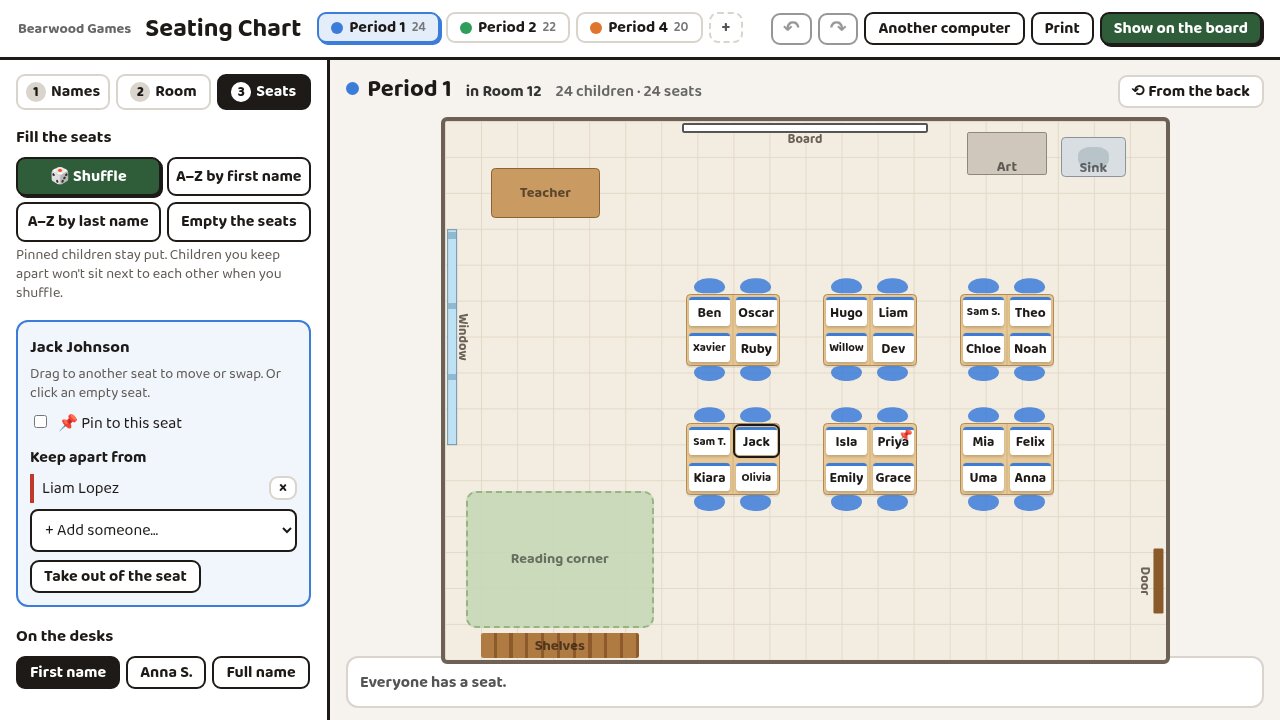
Task: Click the undo arrow button
Action: [x=791, y=28]
